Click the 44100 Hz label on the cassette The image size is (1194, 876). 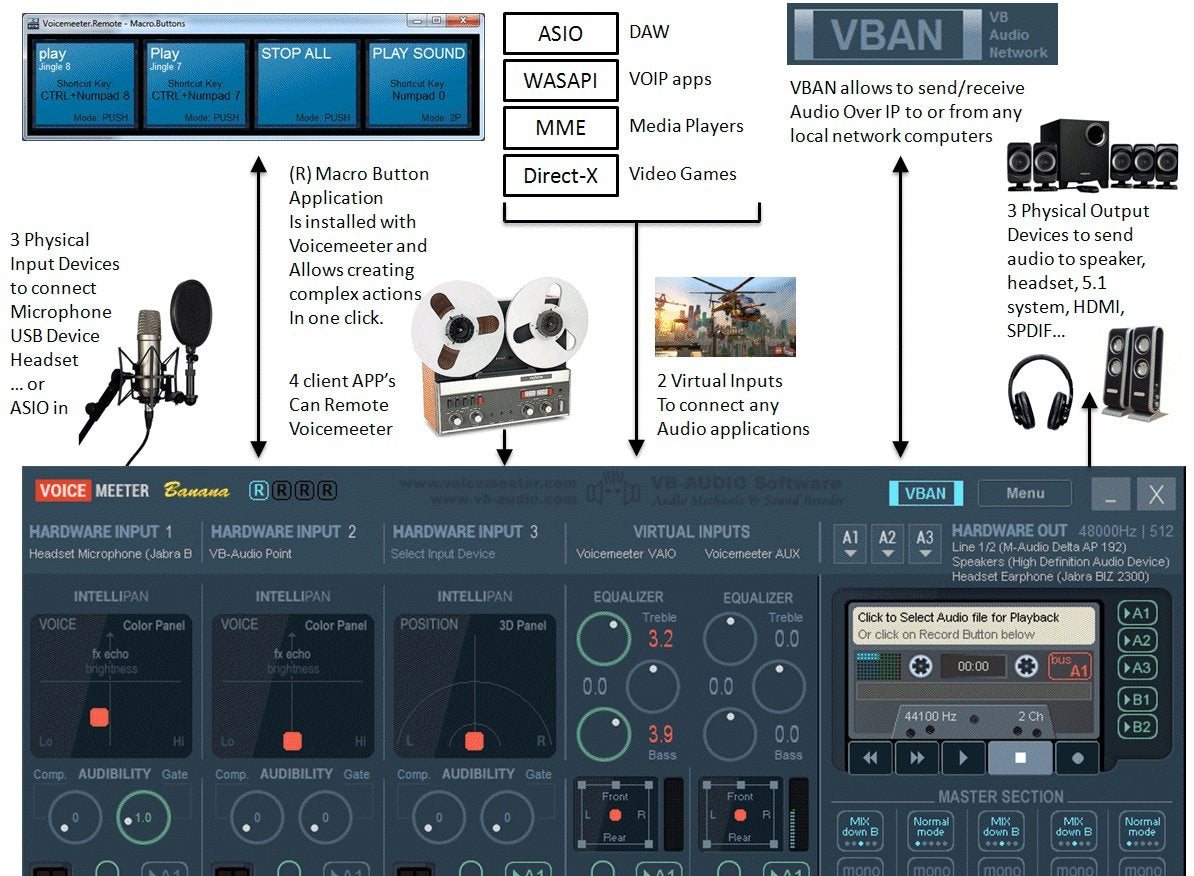point(930,716)
